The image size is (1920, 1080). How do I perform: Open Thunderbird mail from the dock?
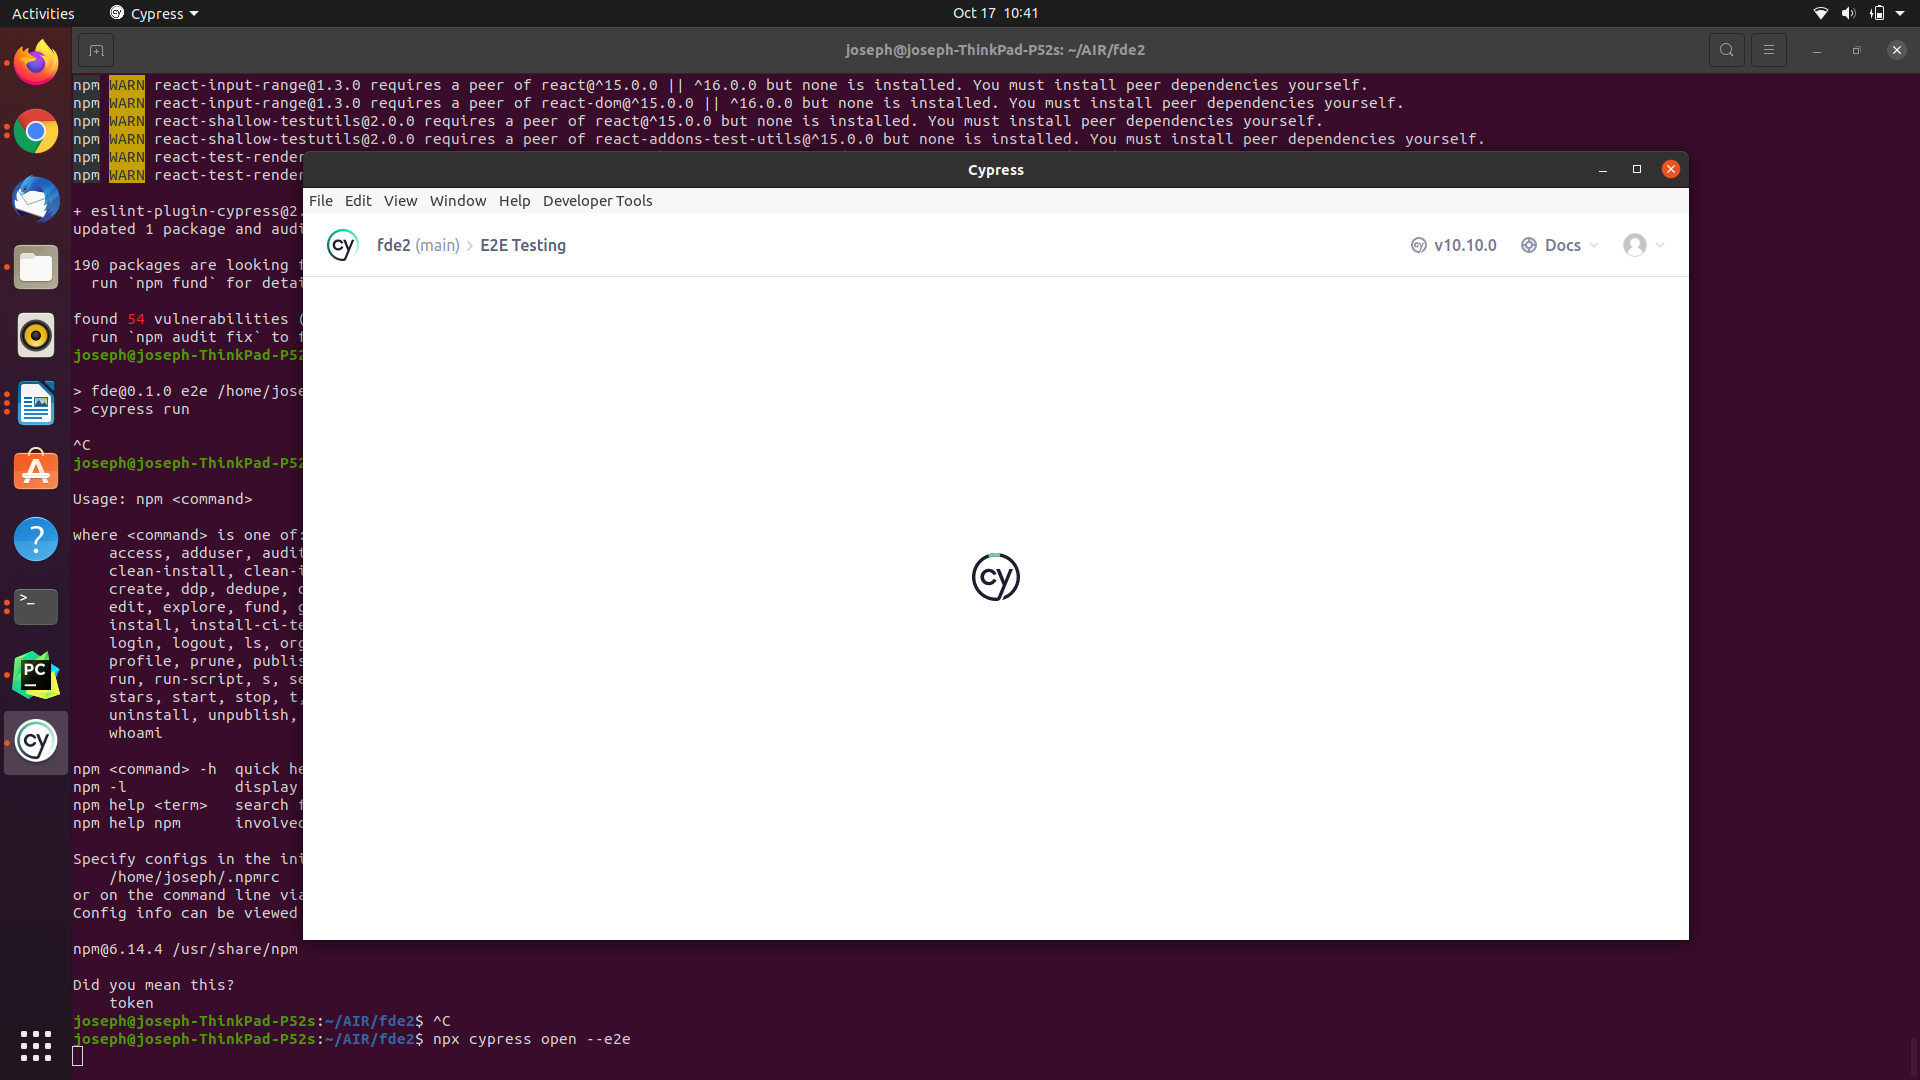coord(36,199)
